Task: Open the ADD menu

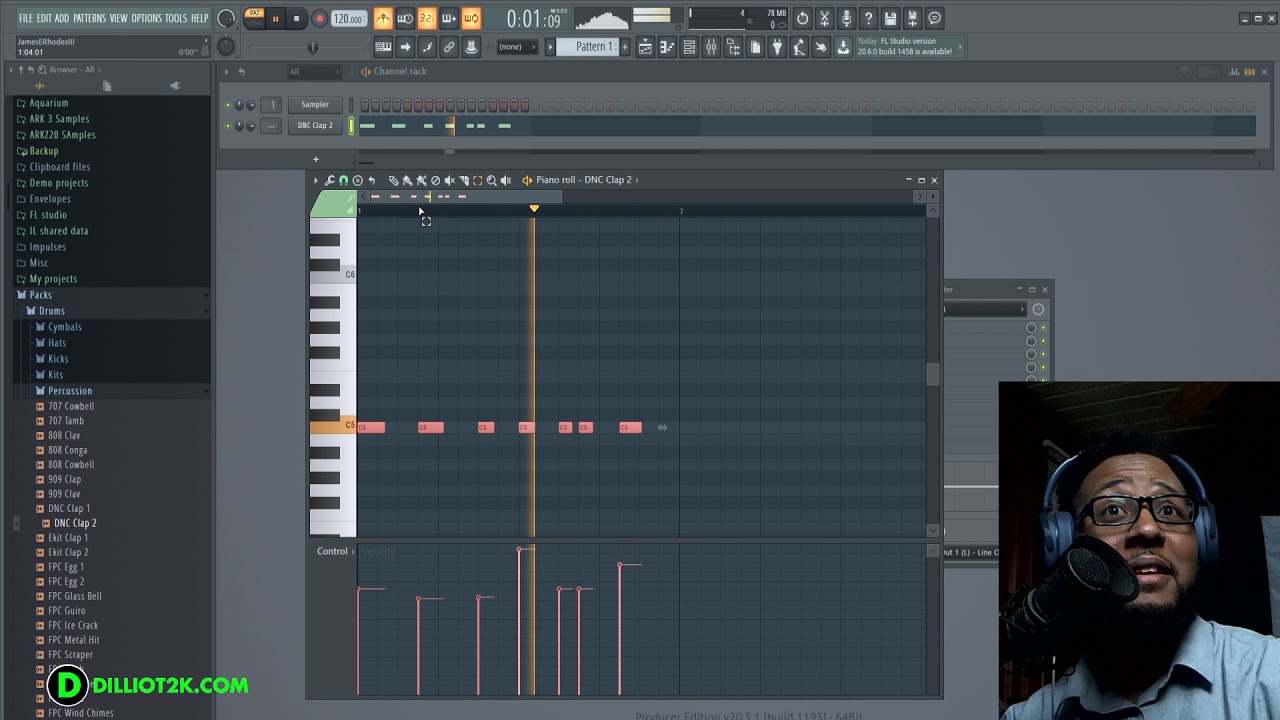Action: pos(62,18)
